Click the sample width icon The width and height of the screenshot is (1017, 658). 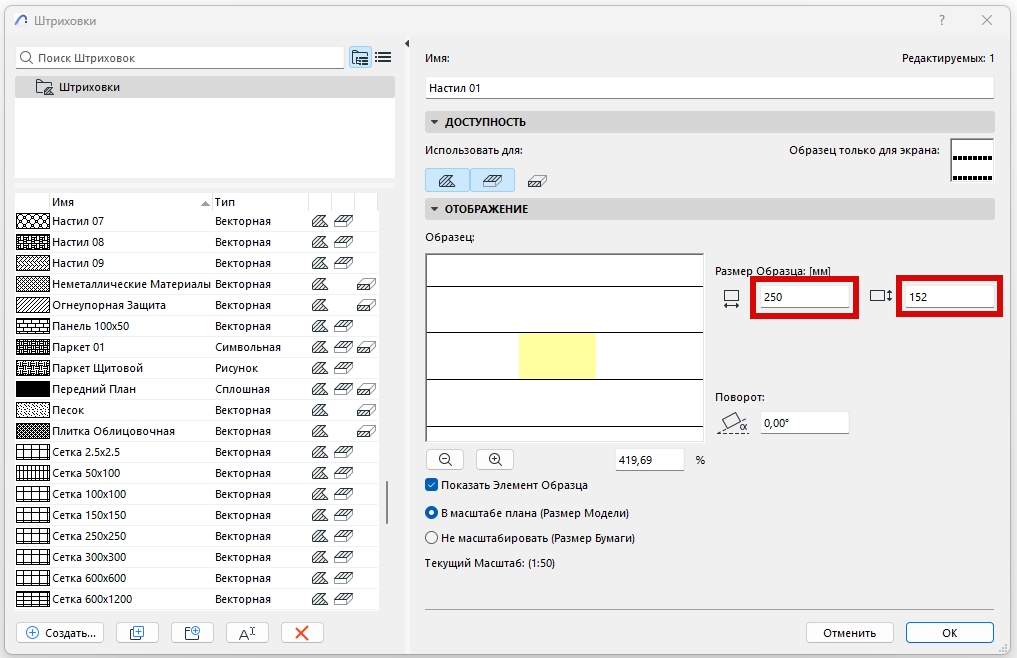coord(731,299)
